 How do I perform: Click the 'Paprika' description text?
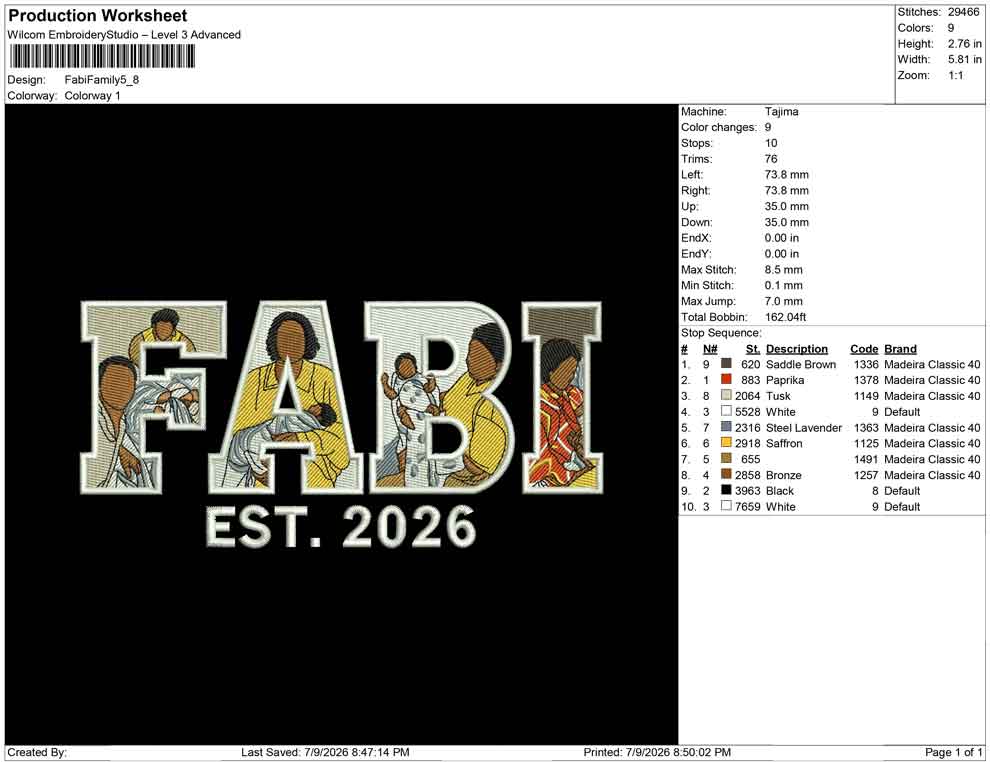click(x=785, y=380)
